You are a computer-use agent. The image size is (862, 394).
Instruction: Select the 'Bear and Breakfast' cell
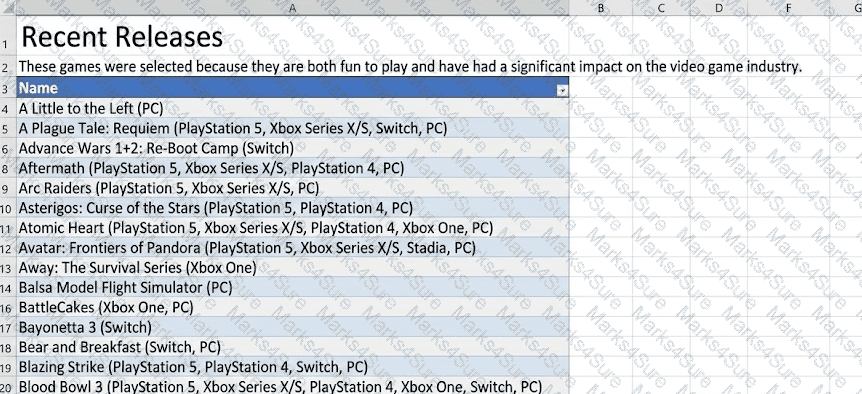point(292,347)
